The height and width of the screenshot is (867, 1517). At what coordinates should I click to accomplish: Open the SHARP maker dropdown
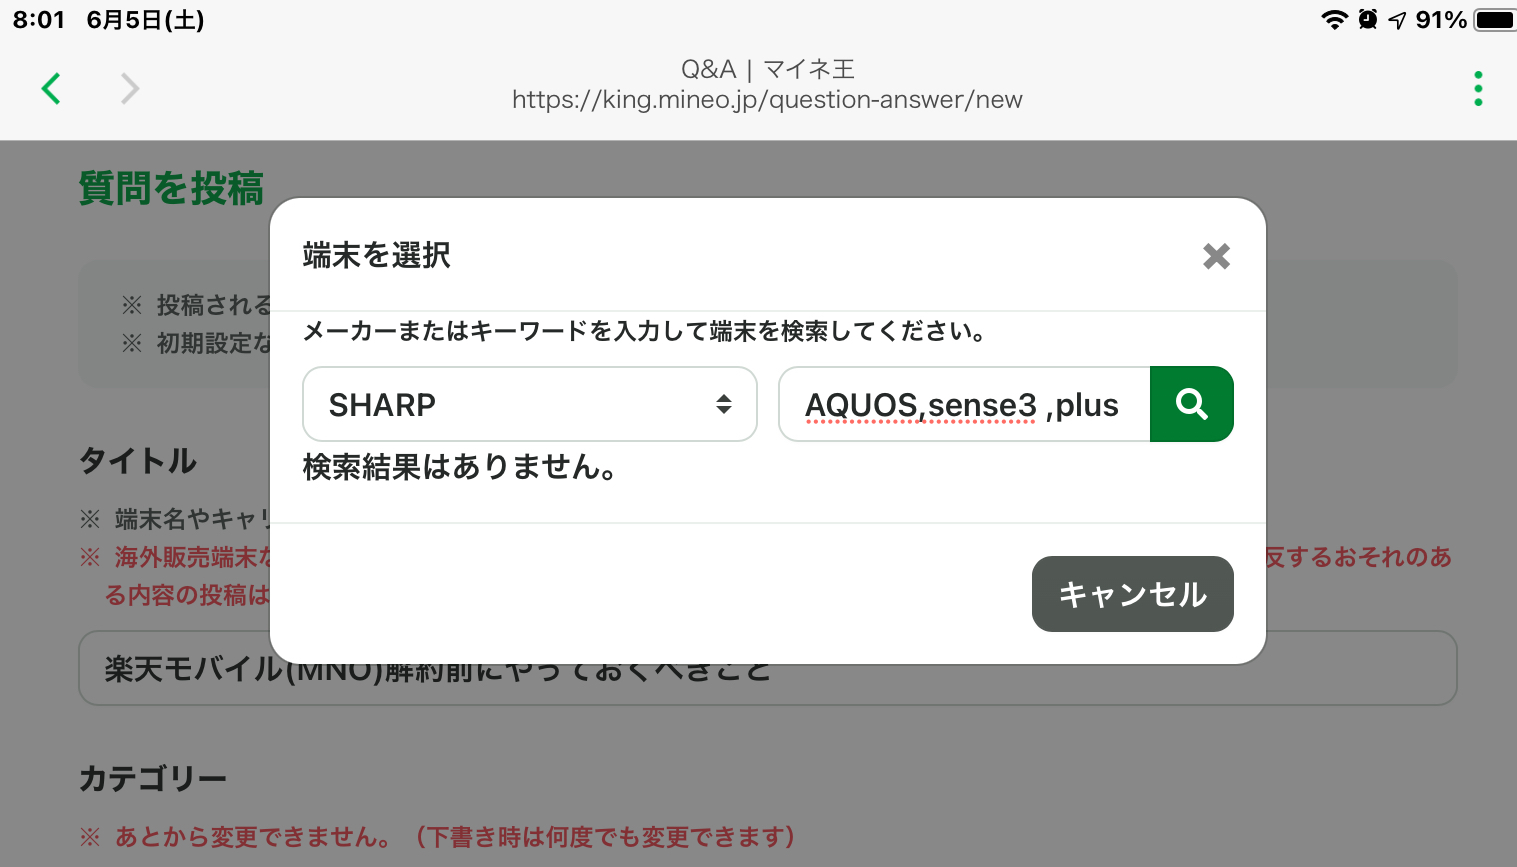529,404
